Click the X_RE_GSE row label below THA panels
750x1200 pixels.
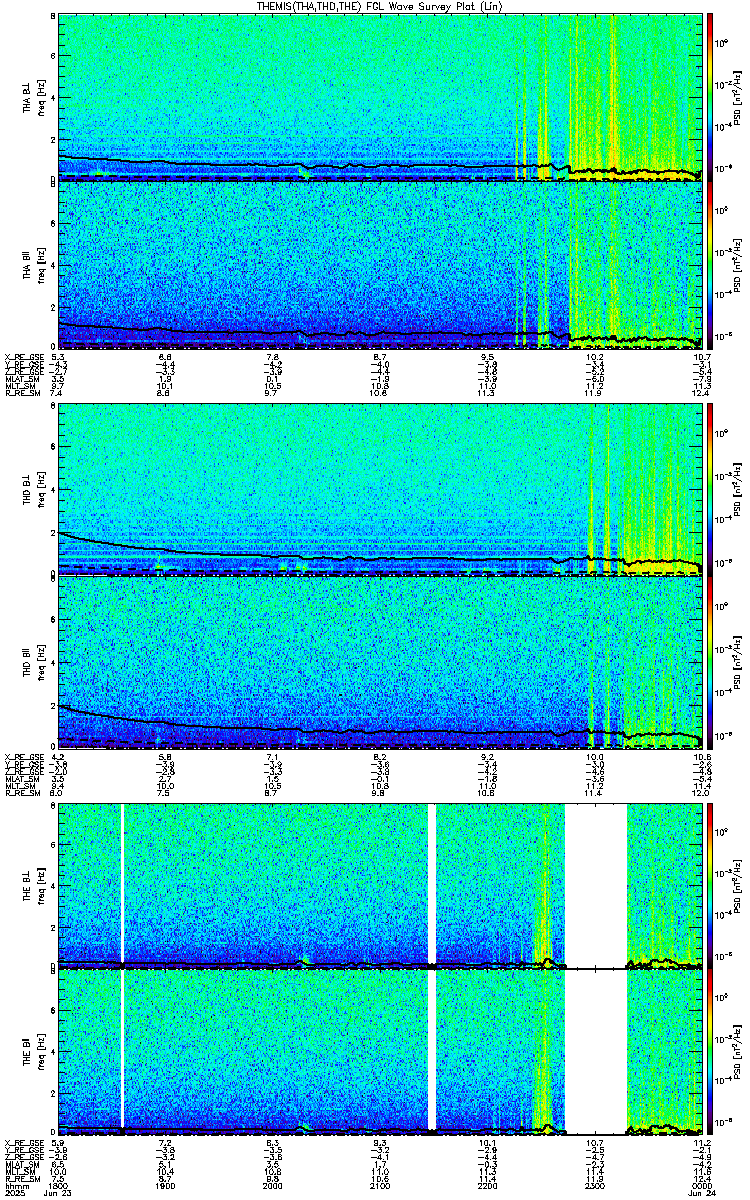pos(22,356)
